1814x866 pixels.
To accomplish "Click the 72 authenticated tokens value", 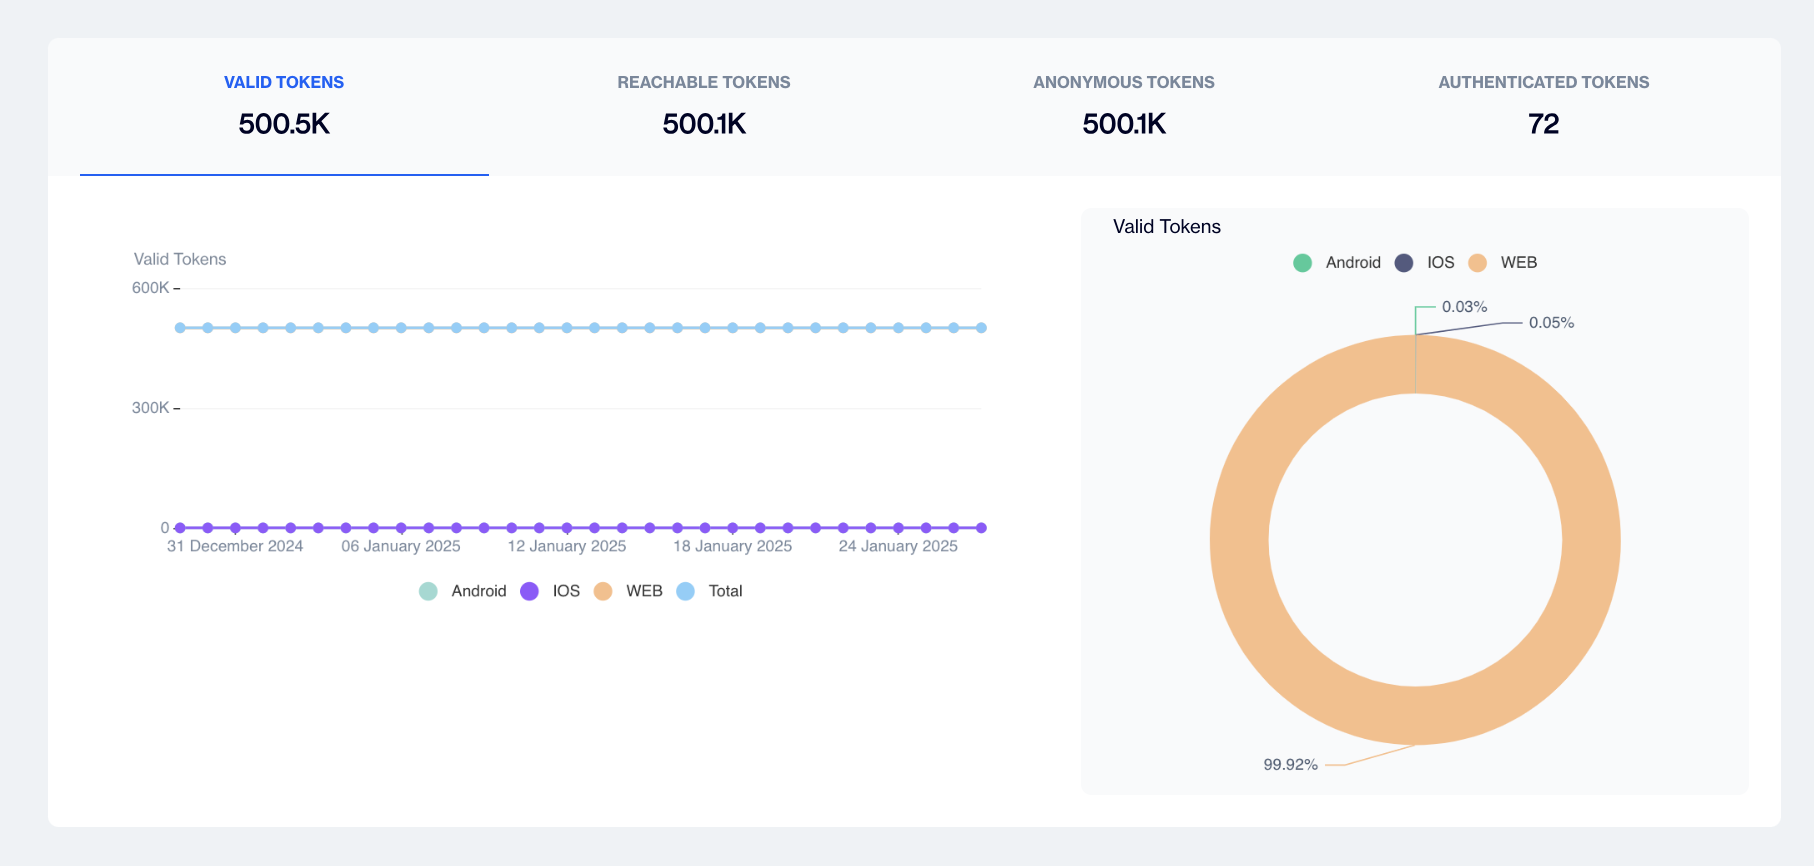I will pos(1544,124).
